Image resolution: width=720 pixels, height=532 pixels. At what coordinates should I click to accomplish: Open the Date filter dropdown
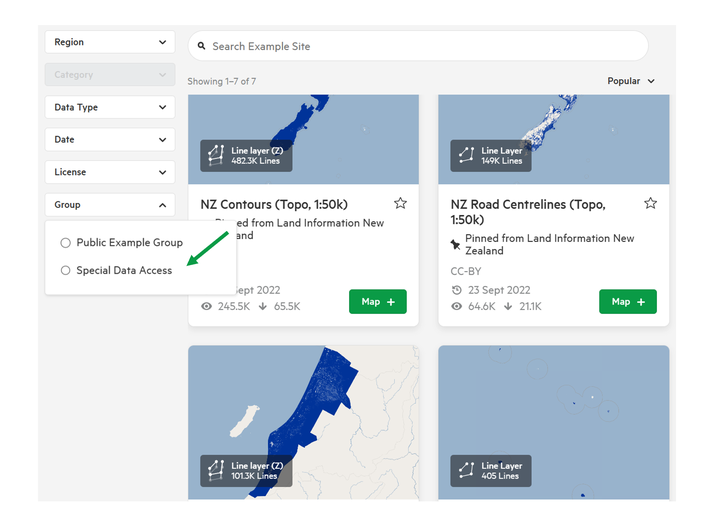tap(110, 140)
